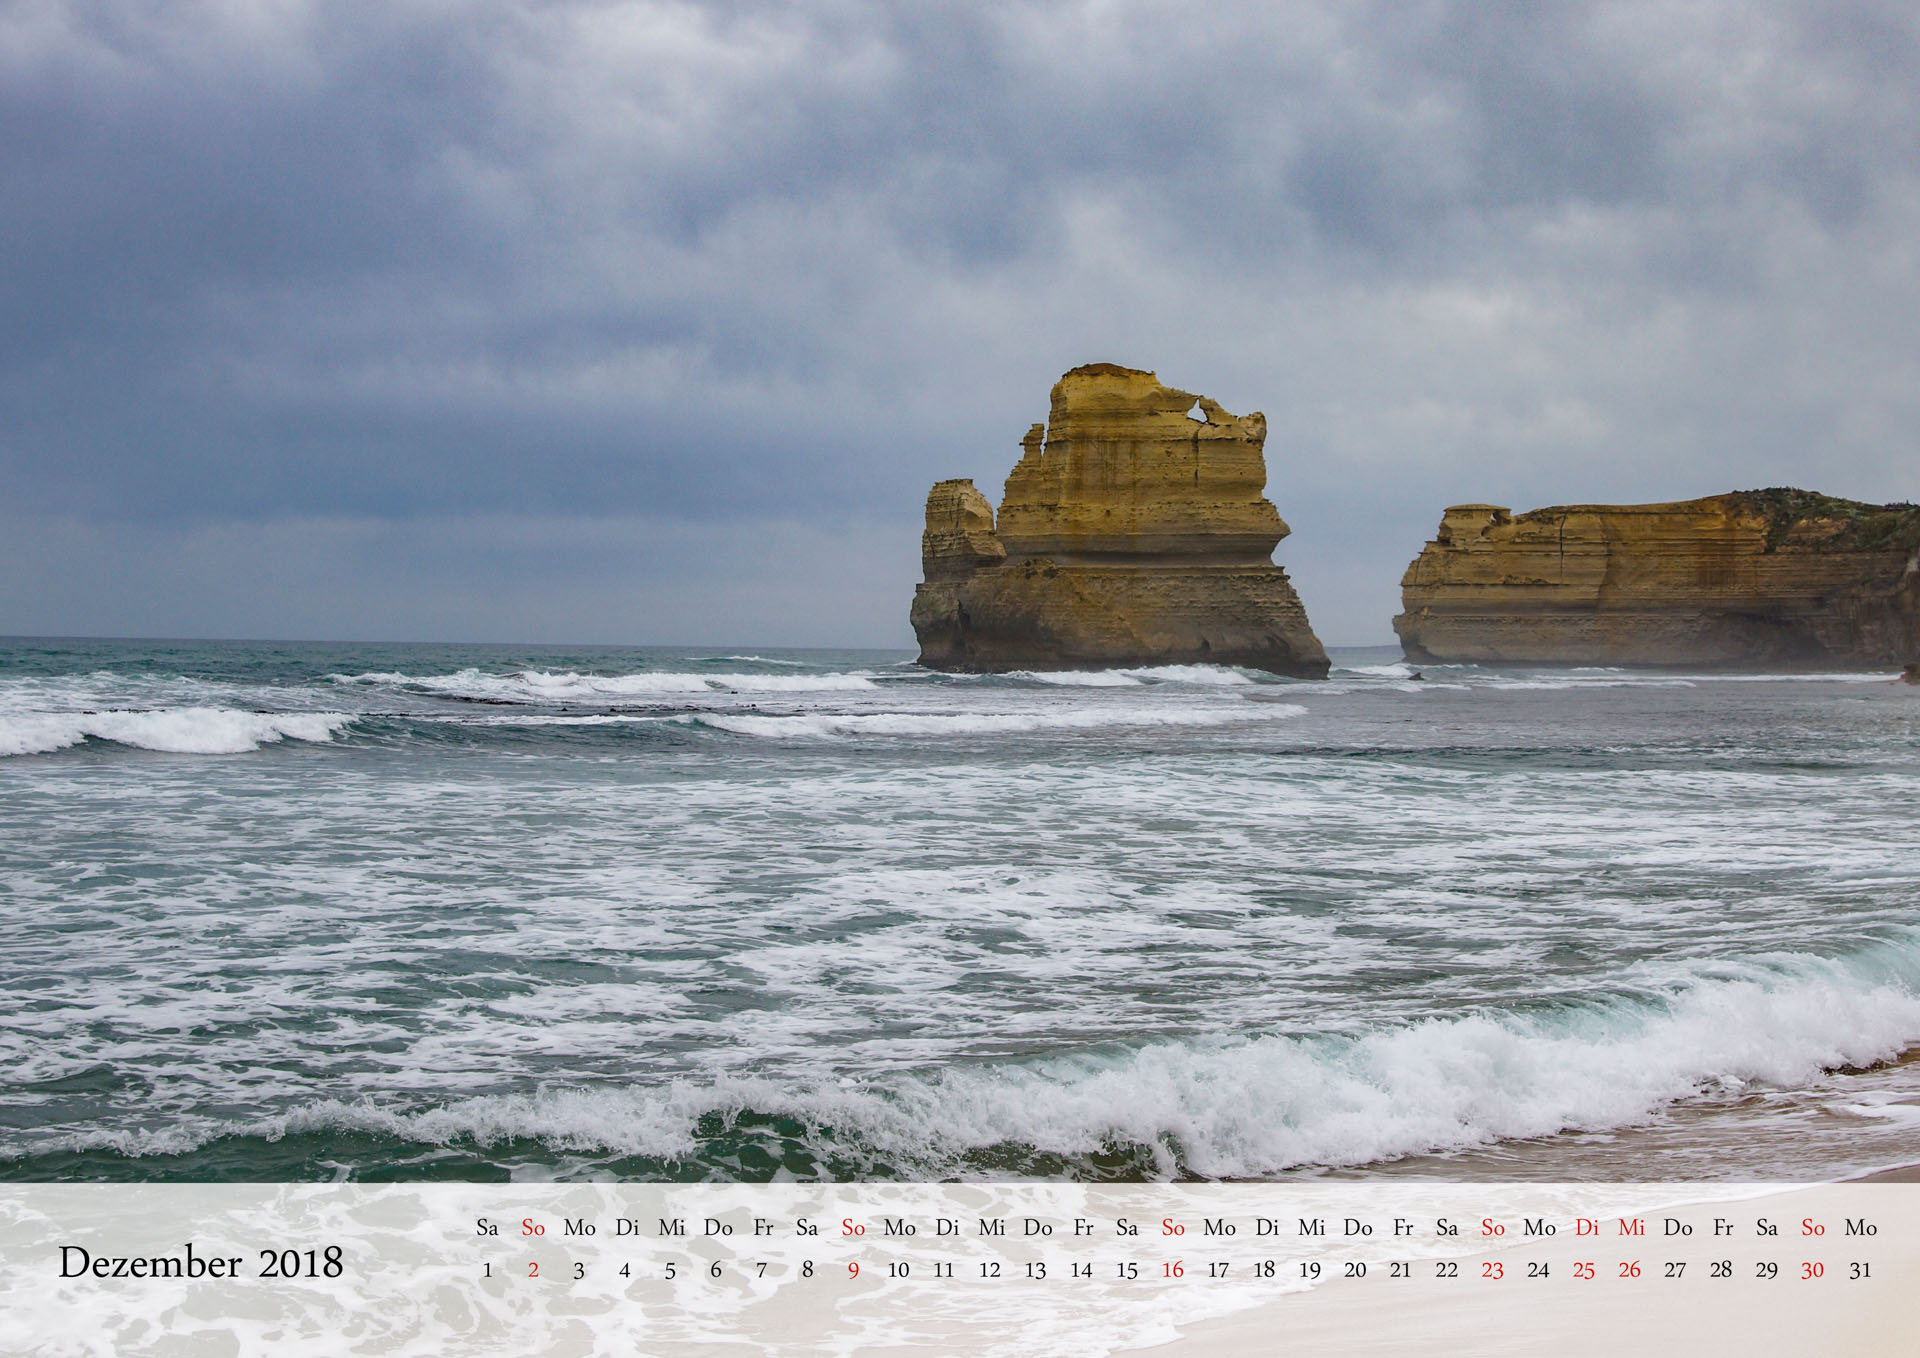
Task: Click the 'Sa' label above date 8
Action: pyautogui.click(x=807, y=1228)
